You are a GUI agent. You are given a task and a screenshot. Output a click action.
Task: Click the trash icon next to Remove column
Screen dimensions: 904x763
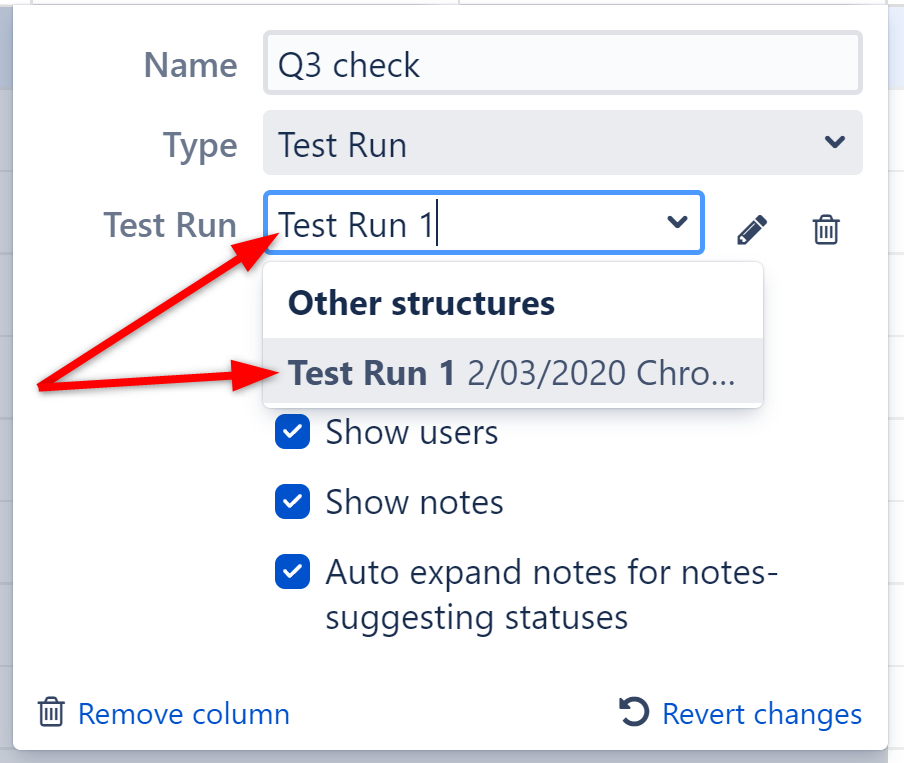coord(51,714)
